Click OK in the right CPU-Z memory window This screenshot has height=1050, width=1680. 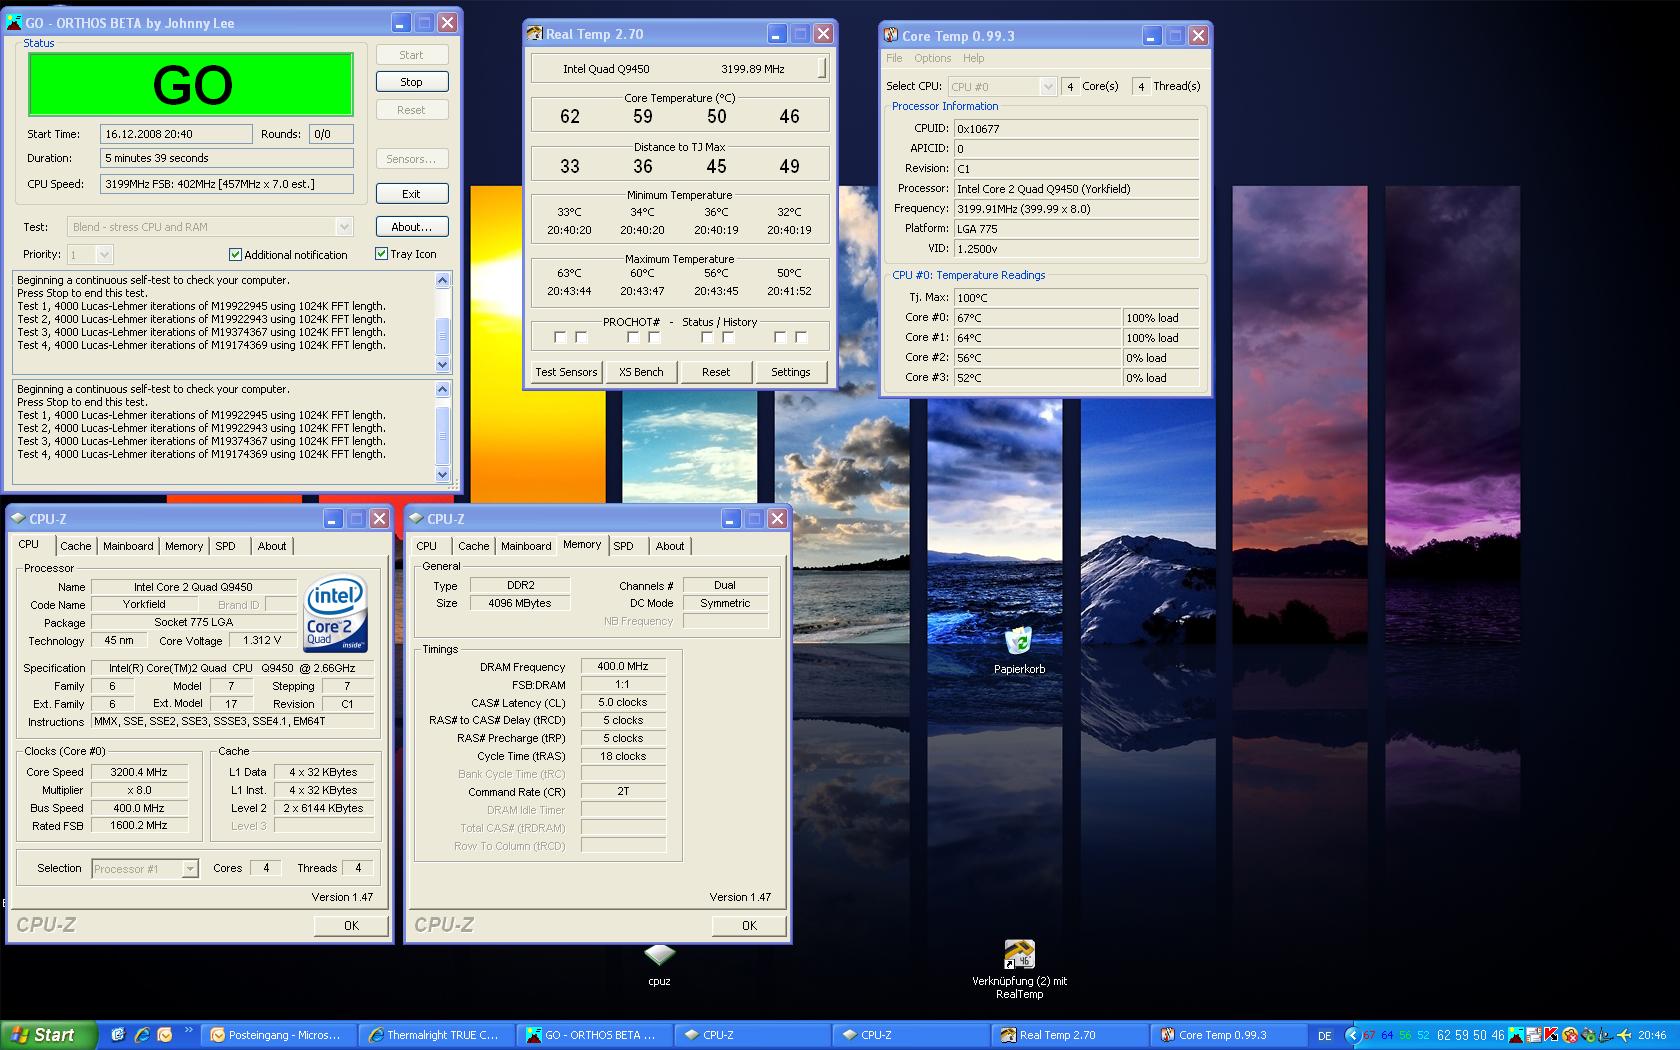point(749,926)
